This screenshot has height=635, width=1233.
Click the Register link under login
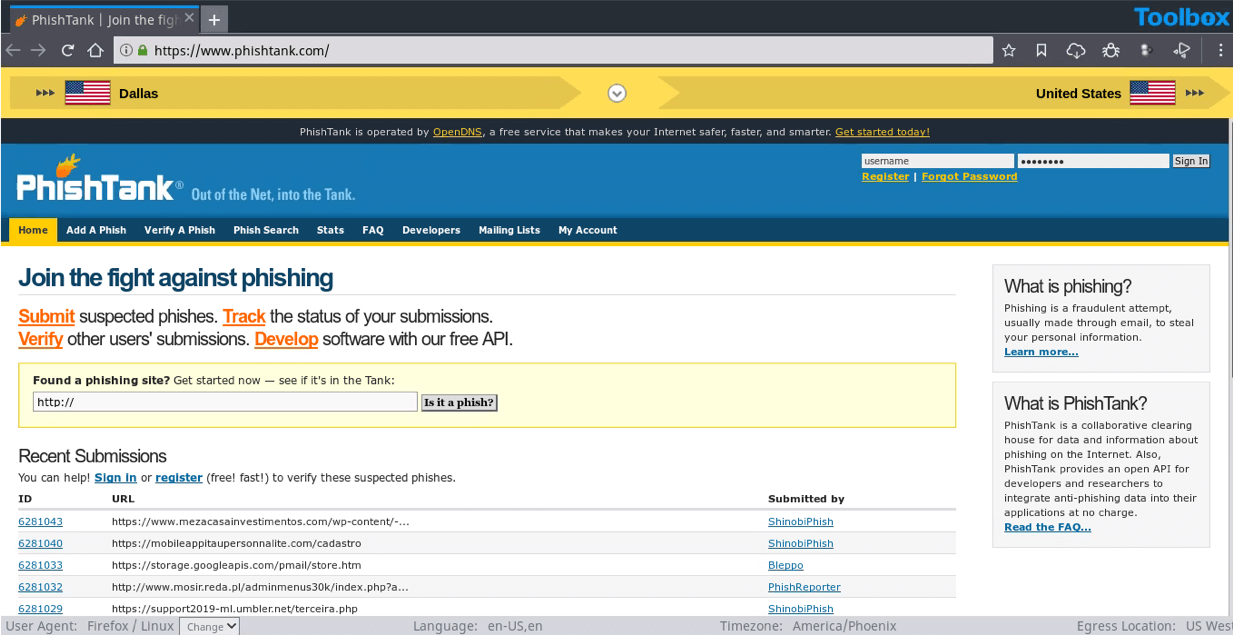click(x=885, y=176)
